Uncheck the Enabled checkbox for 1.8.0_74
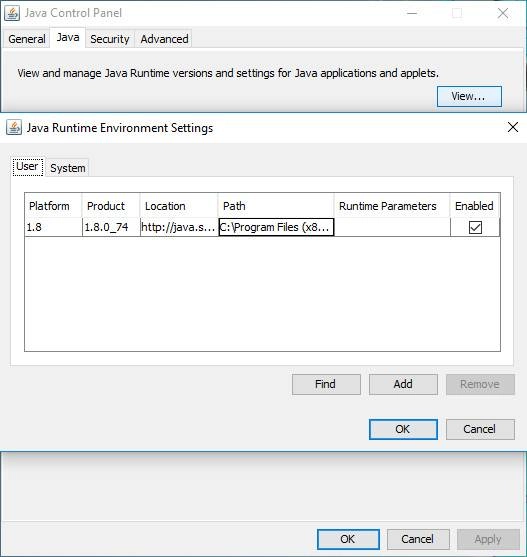The height and width of the screenshot is (557, 527). coord(475,227)
